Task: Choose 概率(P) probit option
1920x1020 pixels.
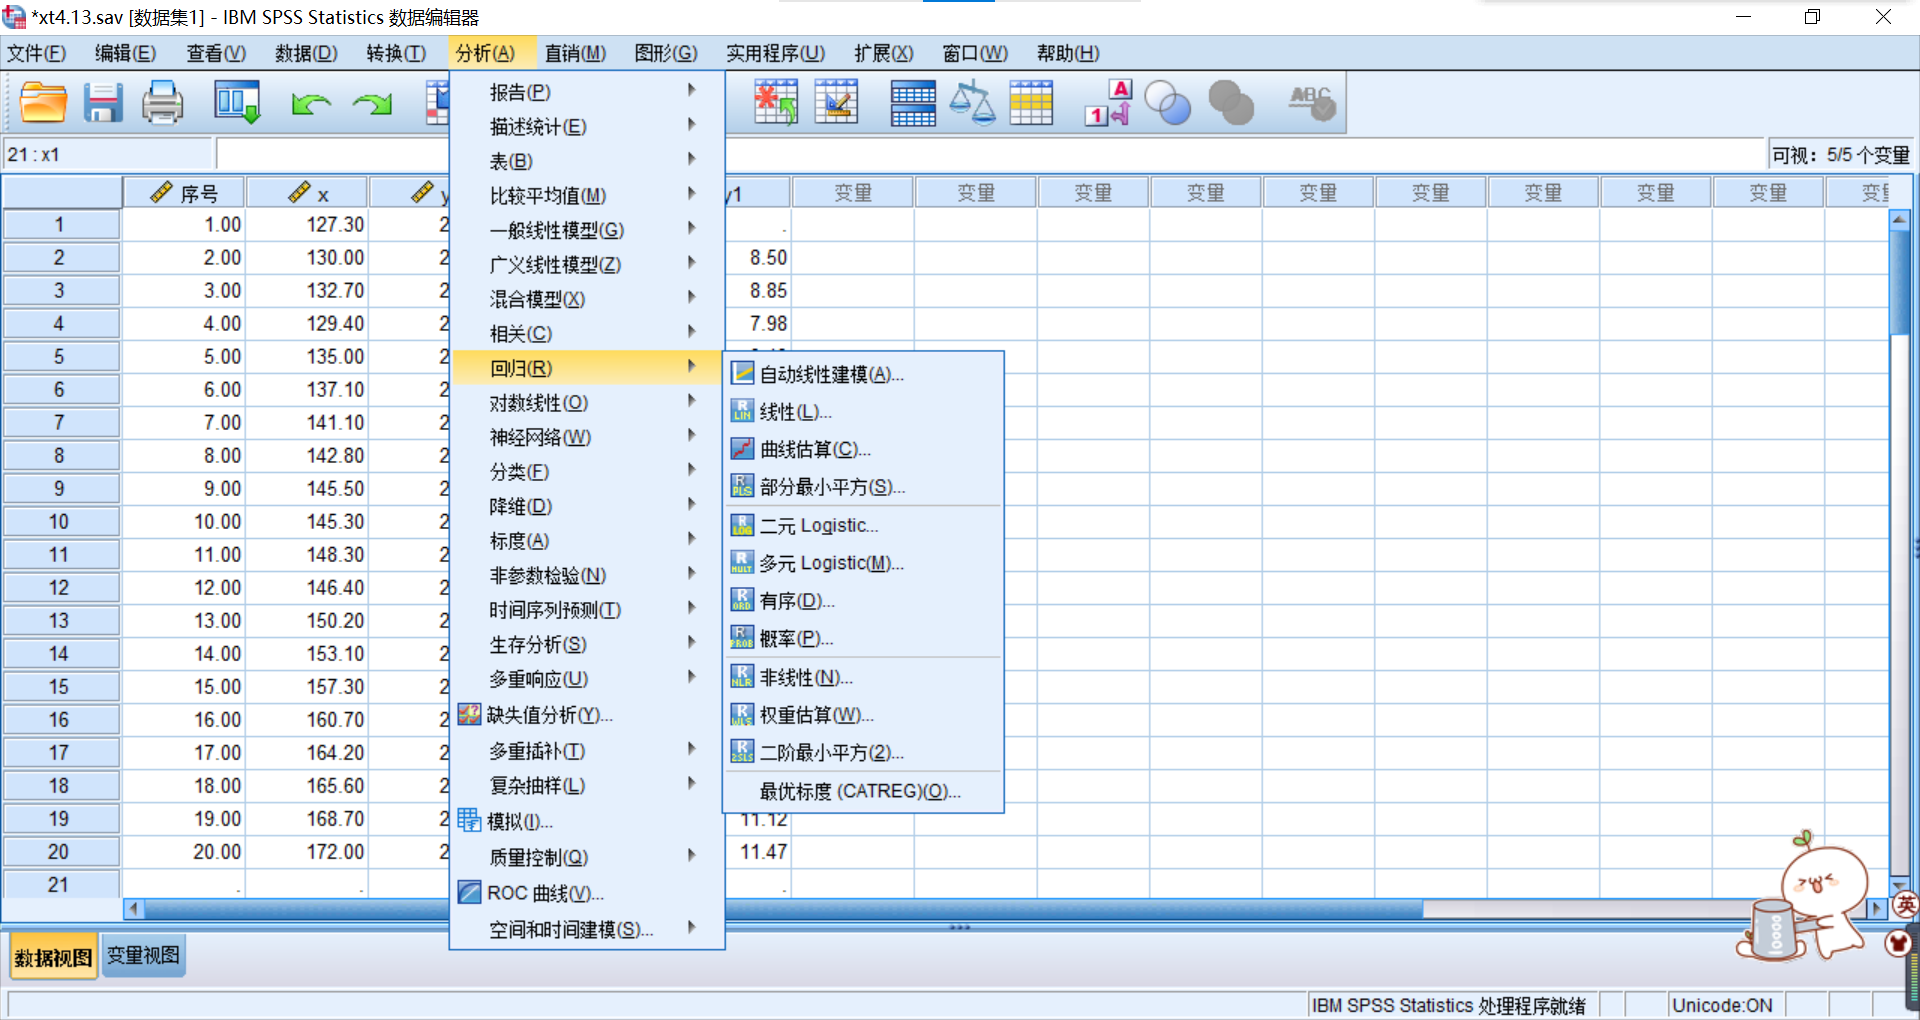Action: point(863,638)
